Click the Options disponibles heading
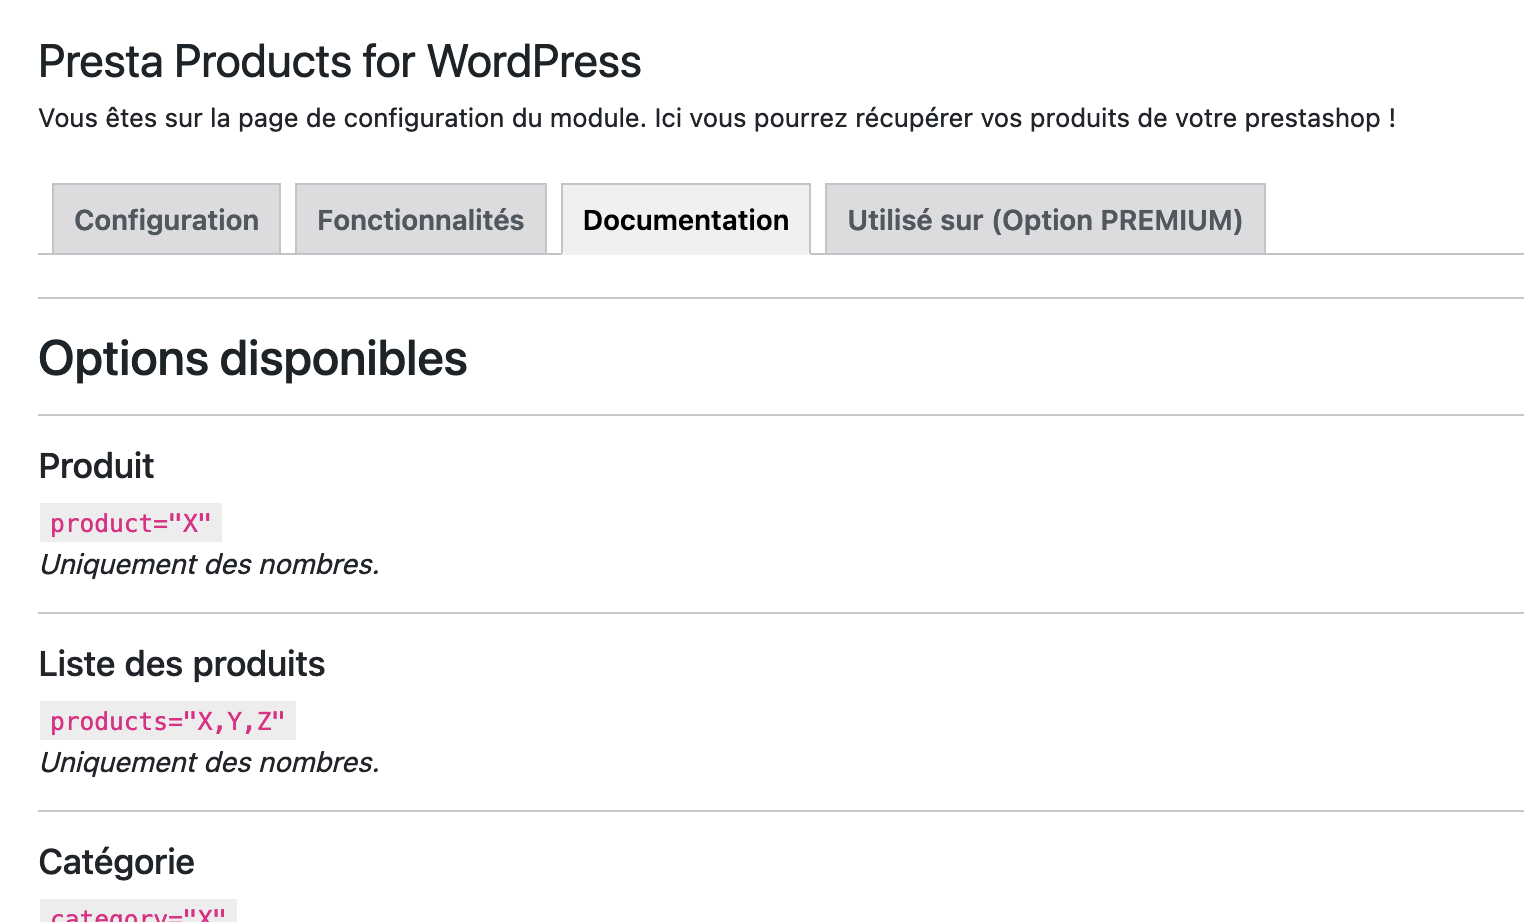1524x922 pixels. (253, 358)
